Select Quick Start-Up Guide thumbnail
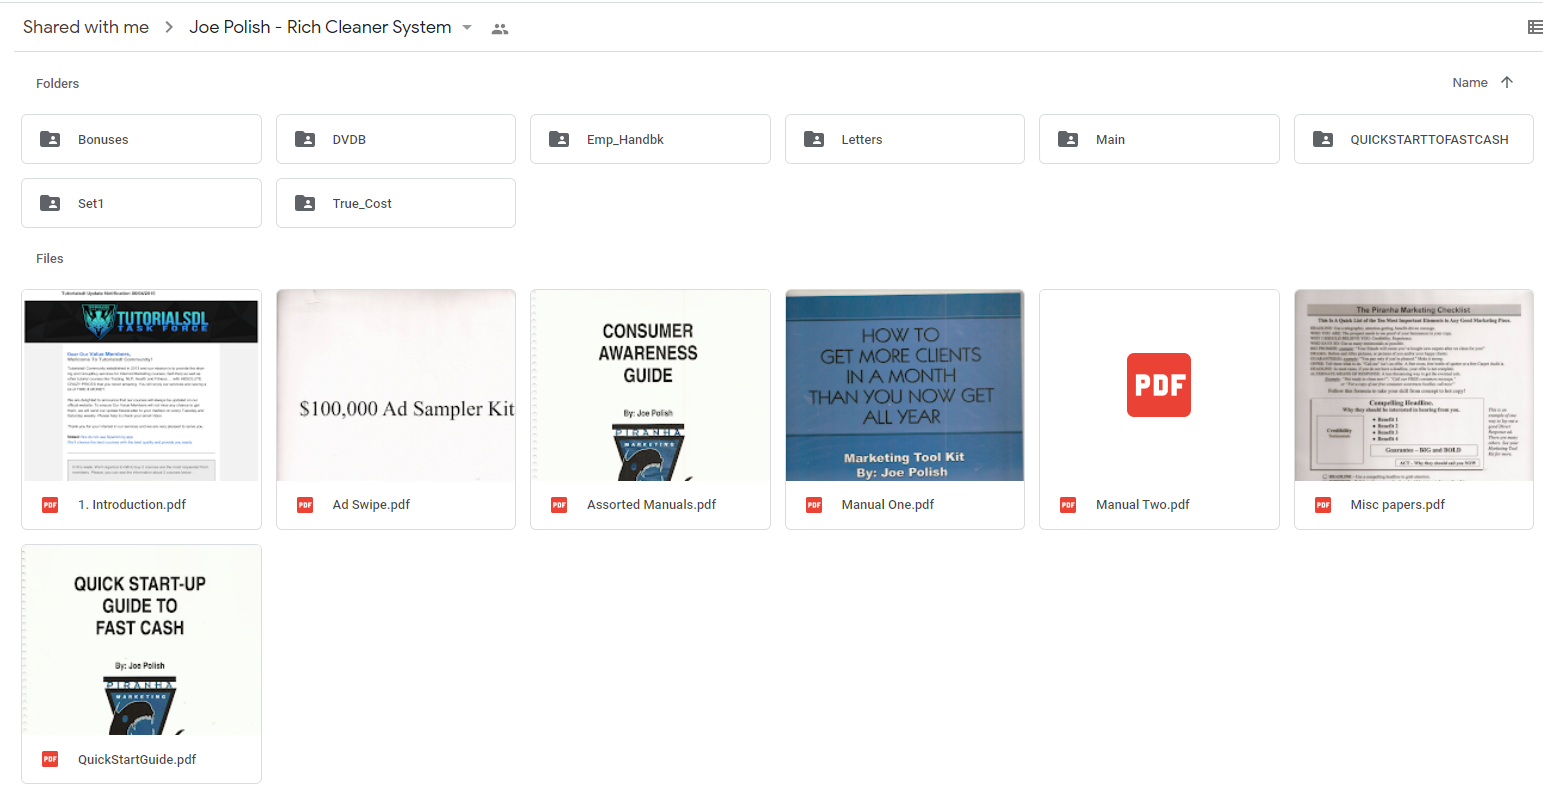 [x=141, y=640]
